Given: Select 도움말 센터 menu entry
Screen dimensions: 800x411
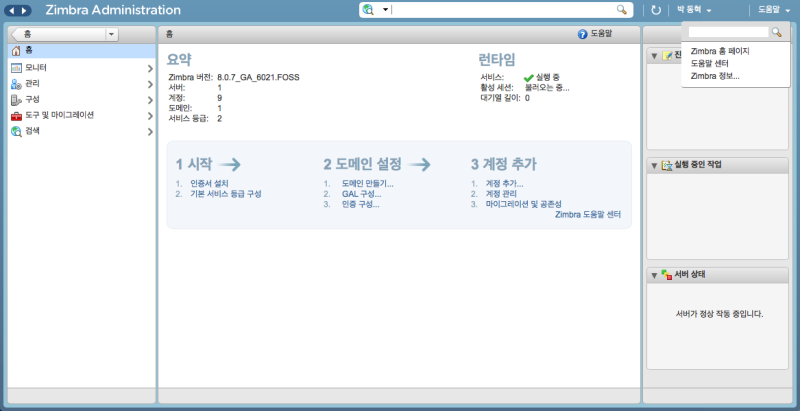Looking at the screenshot, I should [710, 64].
